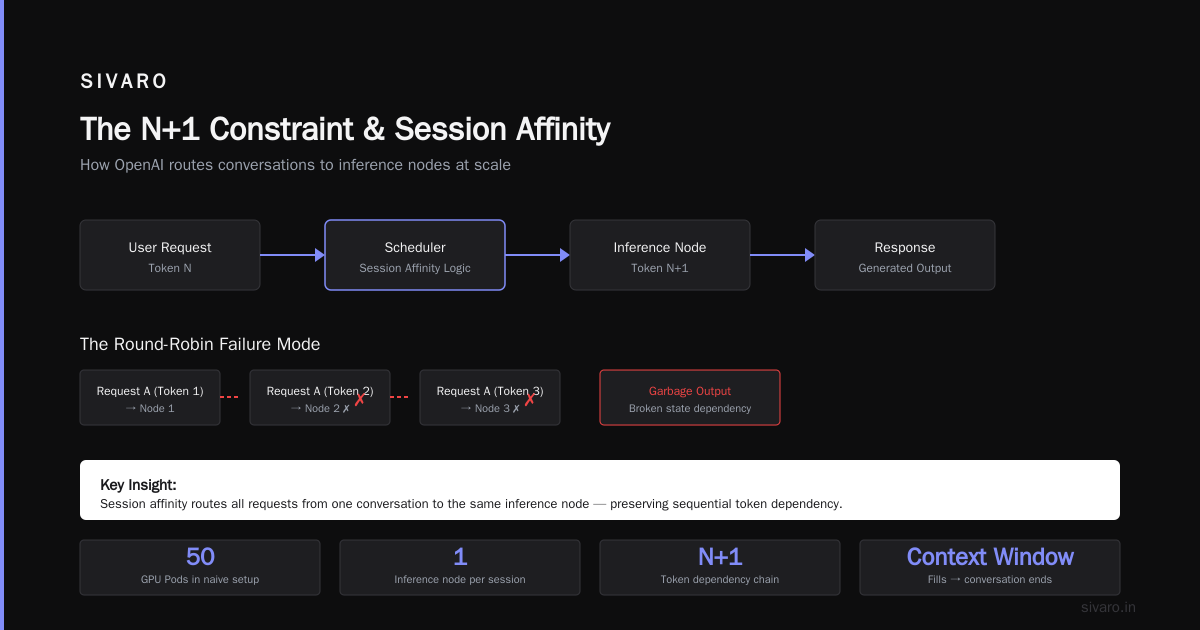
Task: Click the Request A (Token 1) Node 1 card
Action: pos(150,398)
